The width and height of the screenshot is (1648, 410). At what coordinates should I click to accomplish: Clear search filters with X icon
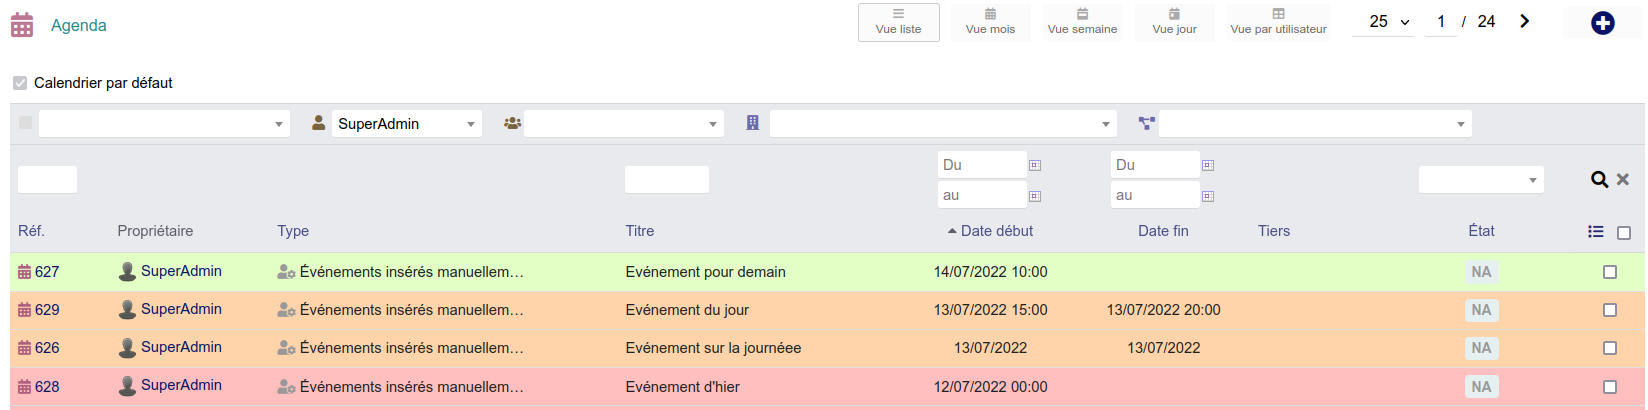(x=1623, y=179)
